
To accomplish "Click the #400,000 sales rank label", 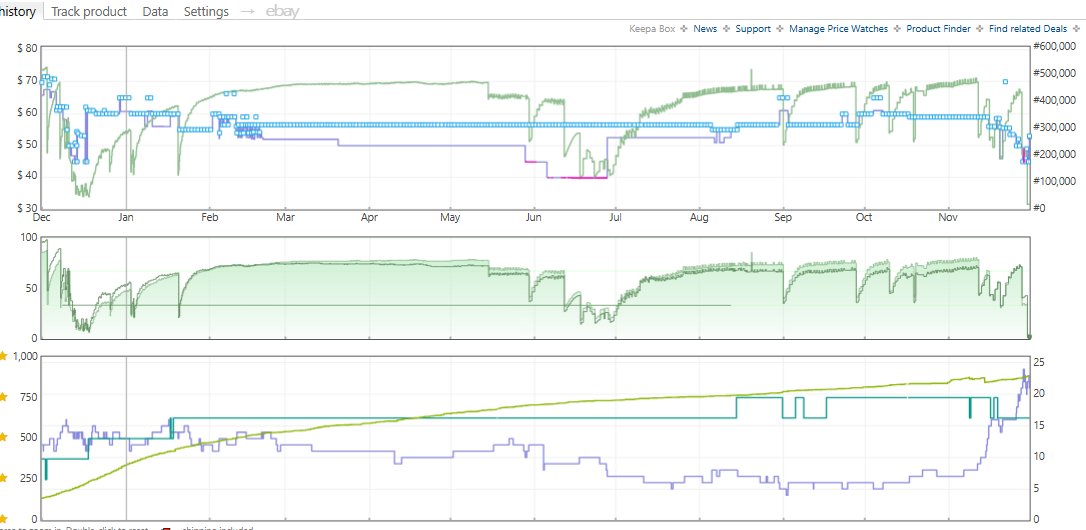I will 1055,100.
